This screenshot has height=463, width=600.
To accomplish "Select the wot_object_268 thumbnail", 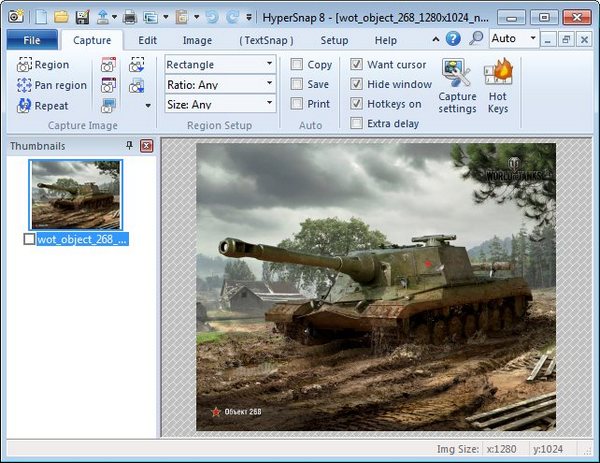I will tap(76, 195).
